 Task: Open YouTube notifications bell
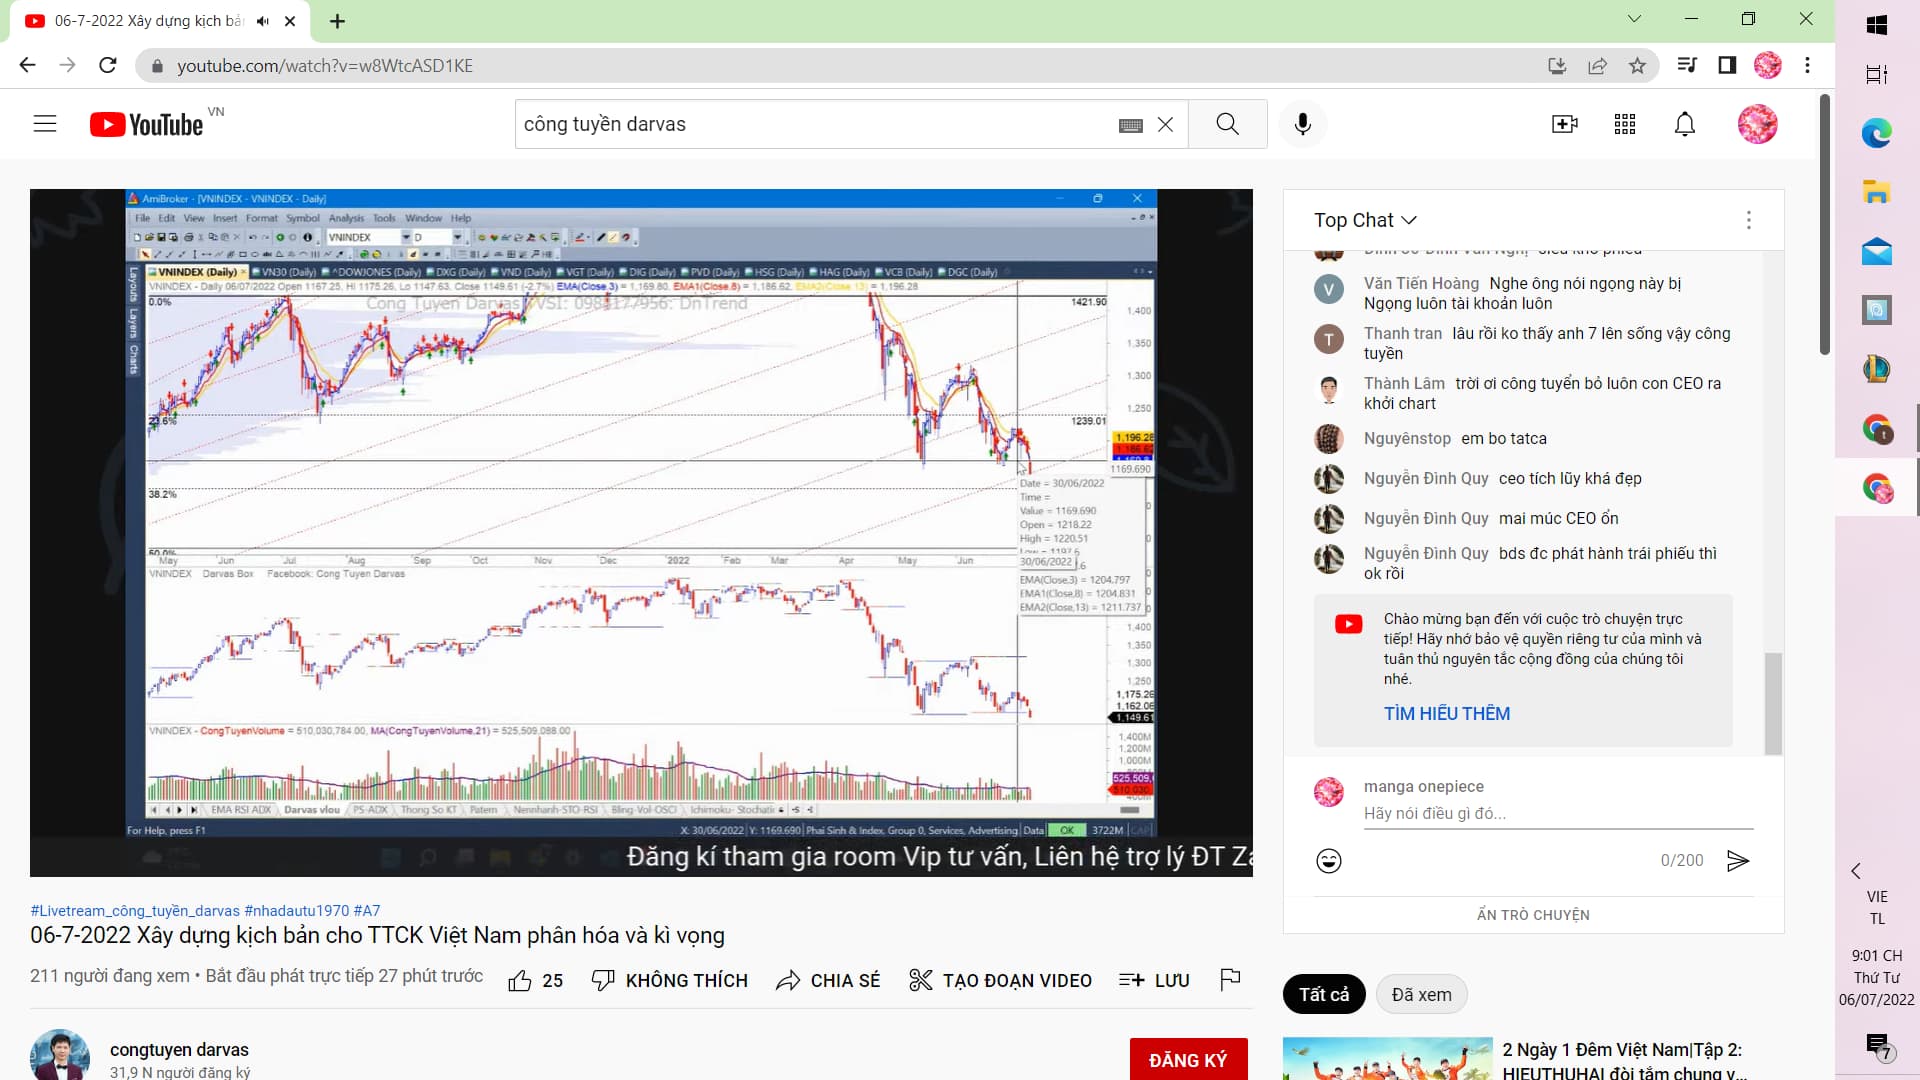pyautogui.click(x=1685, y=124)
